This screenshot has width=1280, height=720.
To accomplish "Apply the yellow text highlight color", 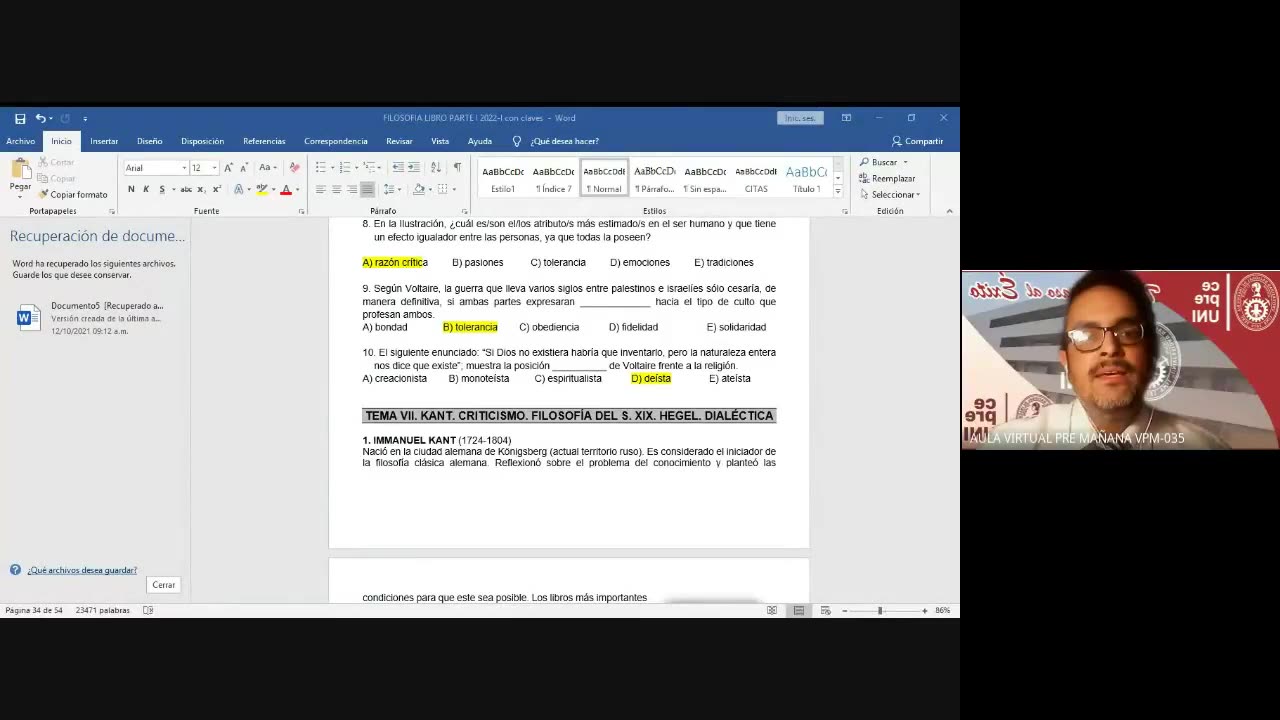I will [261, 189].
